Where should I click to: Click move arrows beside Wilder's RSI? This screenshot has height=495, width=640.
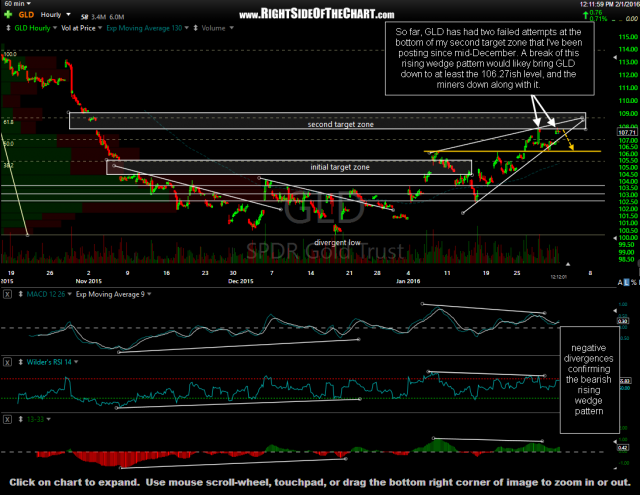coord(21,362)
